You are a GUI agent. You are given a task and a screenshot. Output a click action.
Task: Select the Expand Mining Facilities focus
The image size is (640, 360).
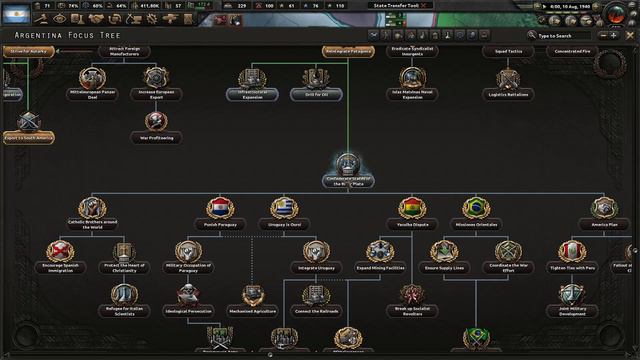[x=380, y=257]
